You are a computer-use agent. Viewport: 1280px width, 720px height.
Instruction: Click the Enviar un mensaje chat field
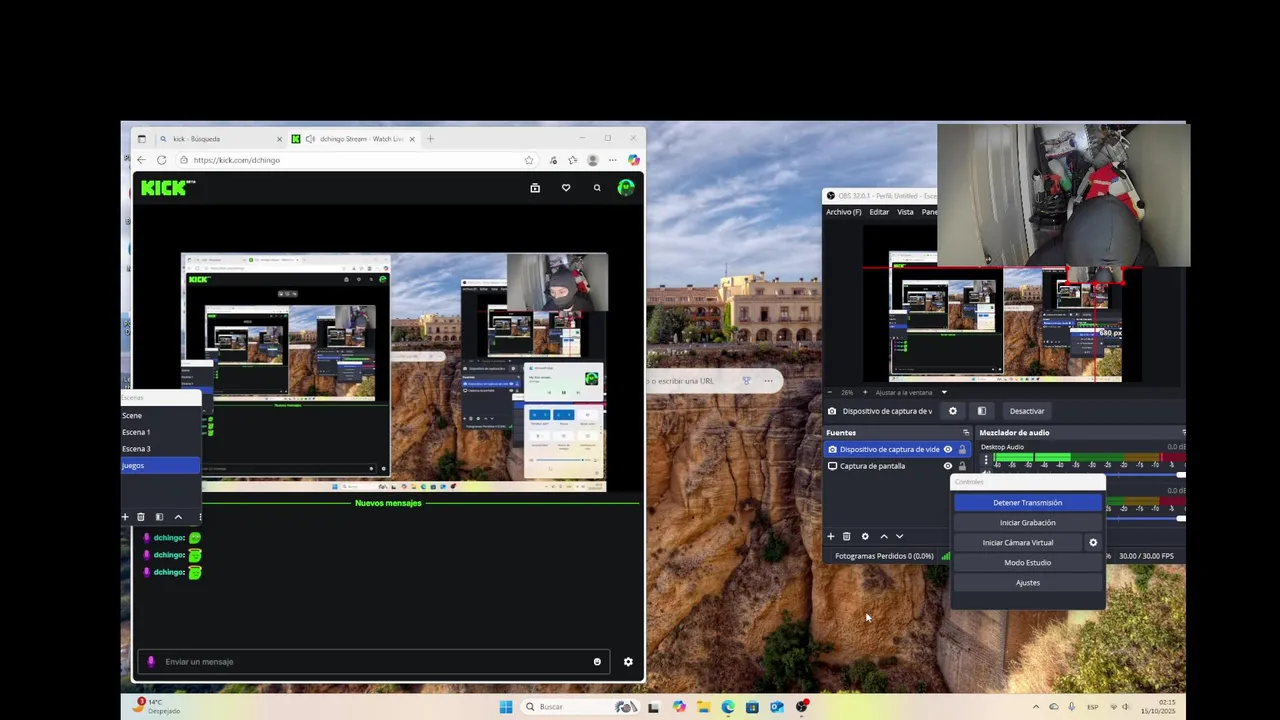[375, 662]
